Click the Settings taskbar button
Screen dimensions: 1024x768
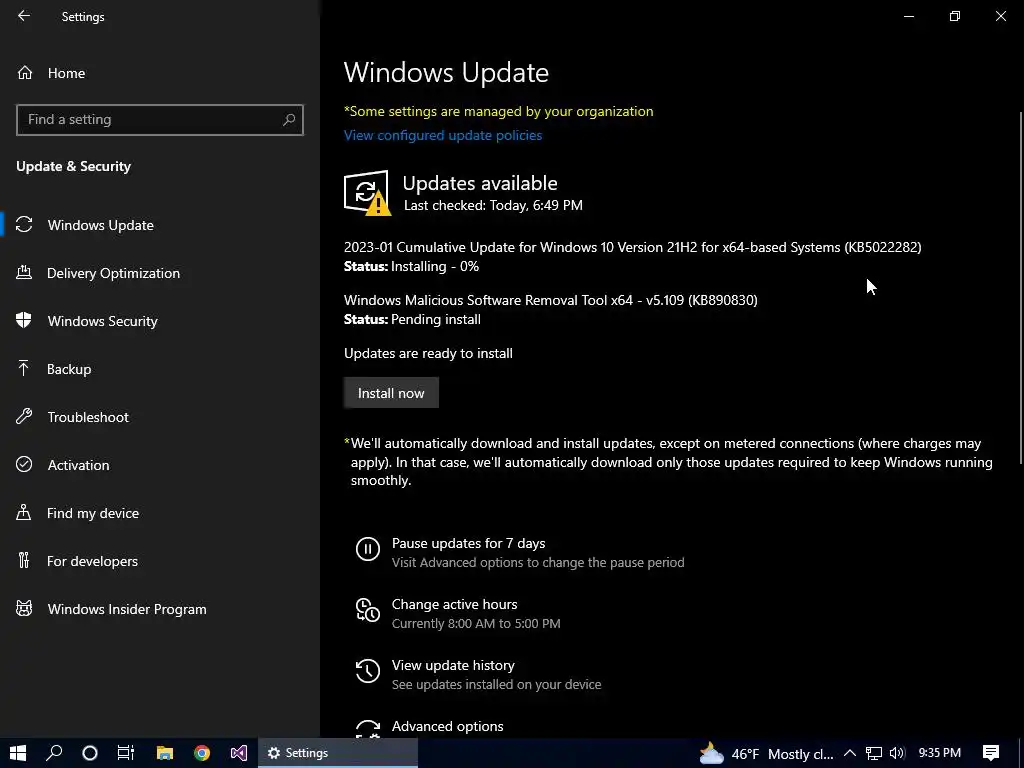click(x=338, y=753)
